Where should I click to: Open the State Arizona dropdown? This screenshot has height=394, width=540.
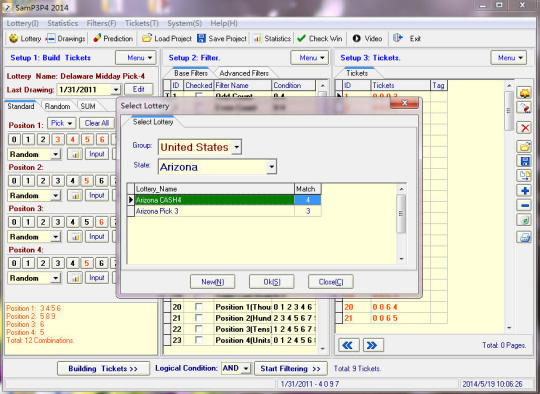(x=271, y=167)
